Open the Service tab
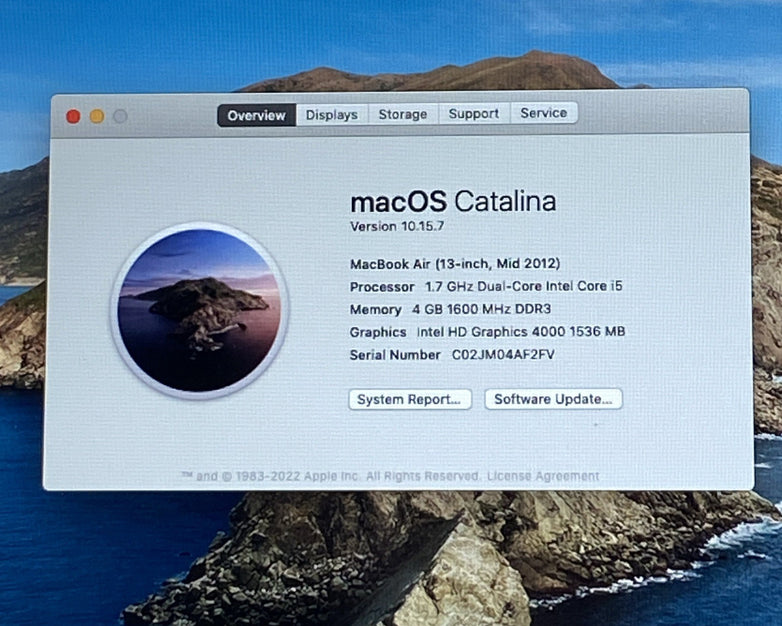The width and height of the screenshot is (782, 626). pyautogui.click(x=544, y=113)
